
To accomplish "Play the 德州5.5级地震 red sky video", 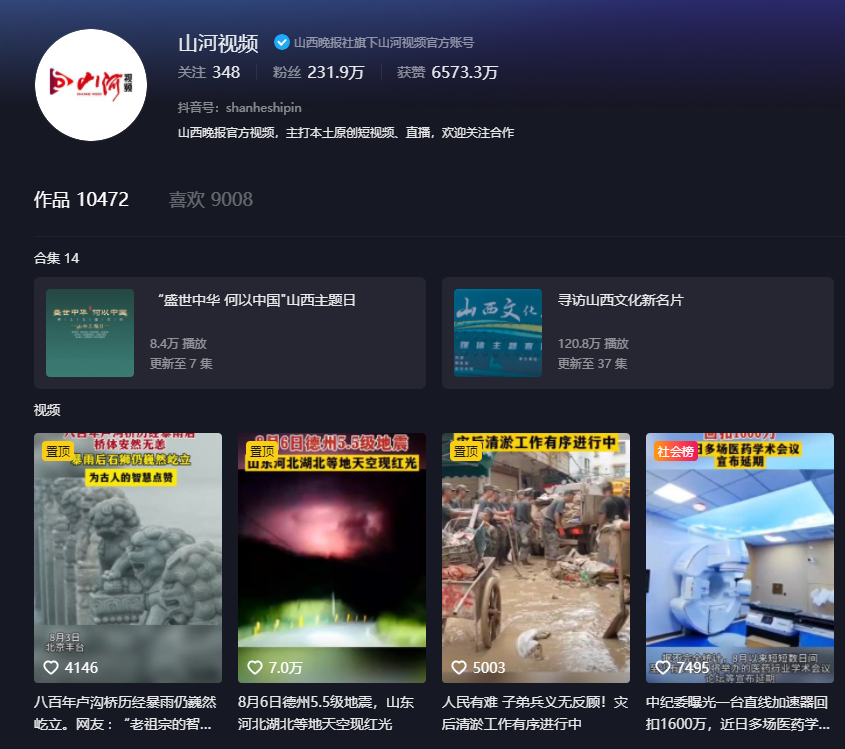I will (x=332, y=558).
